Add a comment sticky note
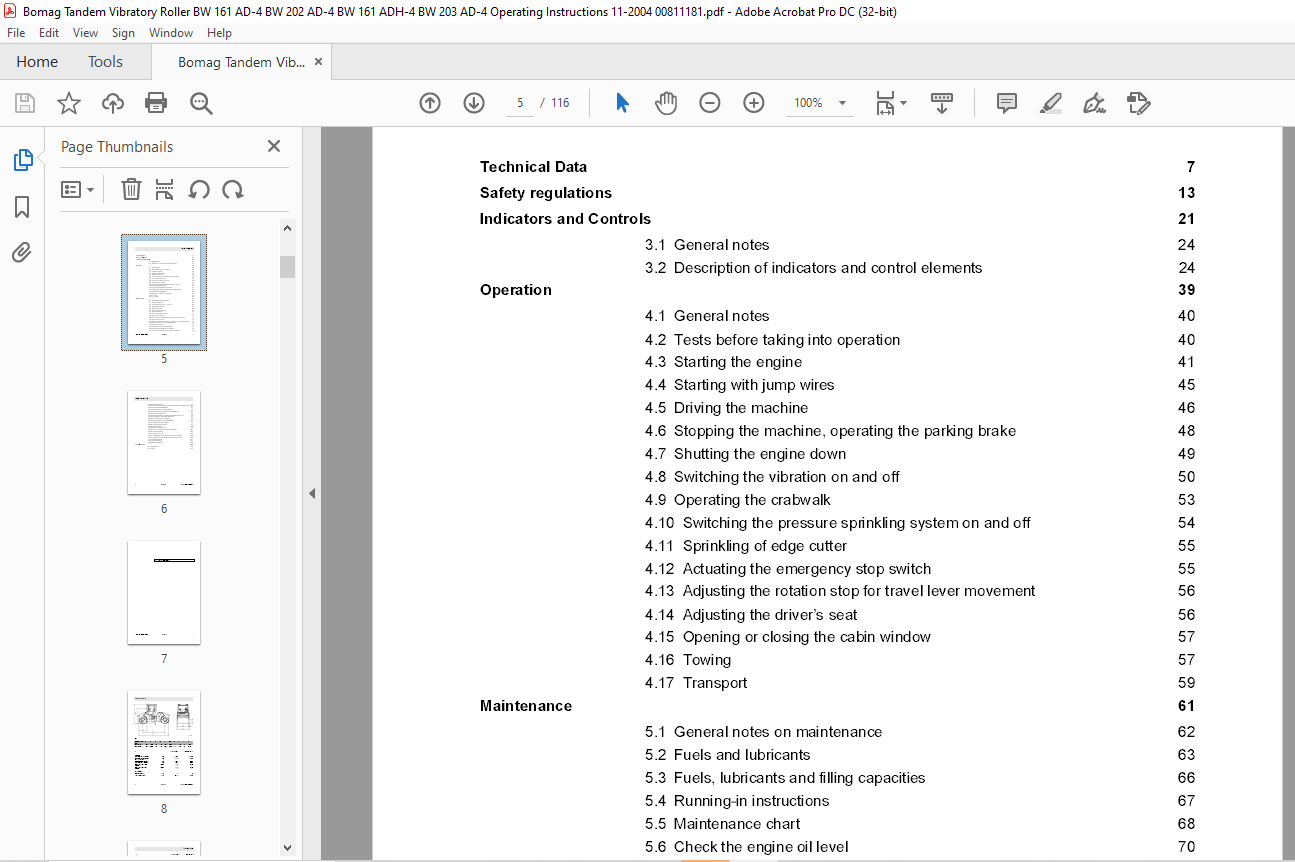Image resolution: width=1295 pixels, height=862 pixels. [1007, 103]
